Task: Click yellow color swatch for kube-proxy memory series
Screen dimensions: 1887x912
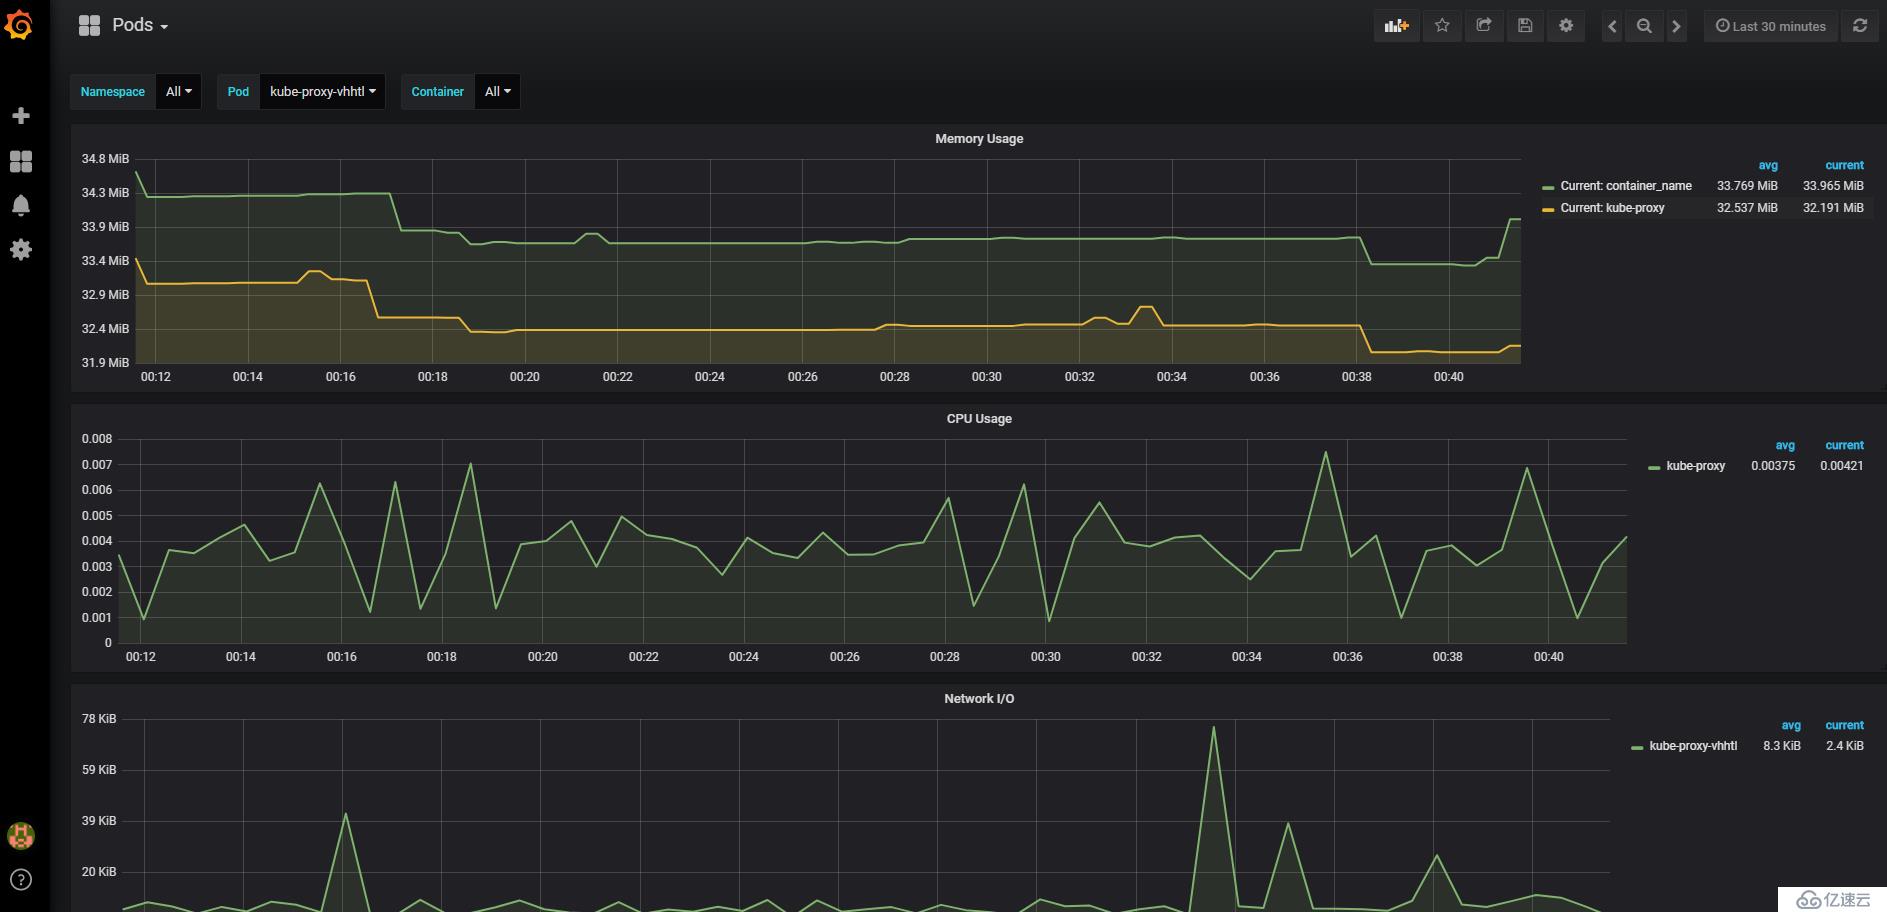Action: click(x=1548, y=209)
